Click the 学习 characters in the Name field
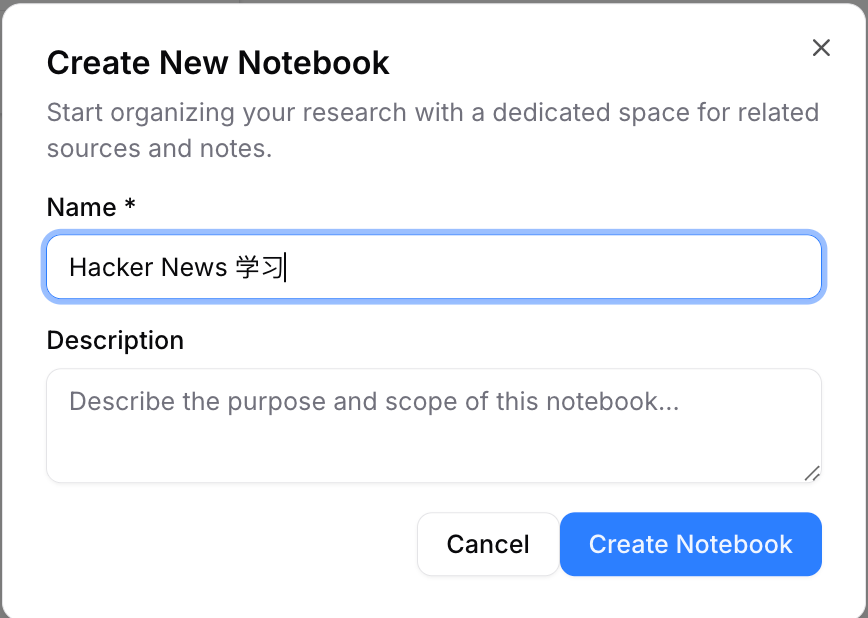Viewport: 868px width, 618px height. pyautogui.click(x=260, y=267)
